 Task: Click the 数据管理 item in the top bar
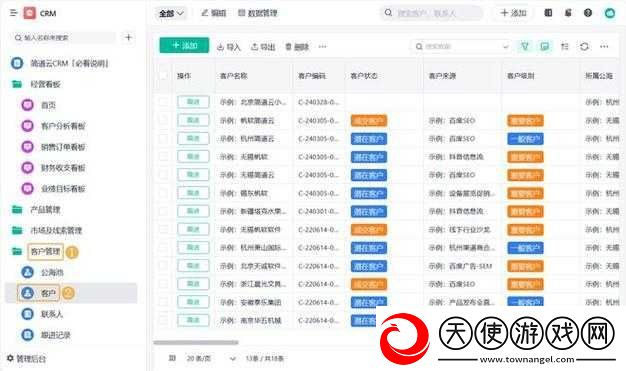(258, 13)
